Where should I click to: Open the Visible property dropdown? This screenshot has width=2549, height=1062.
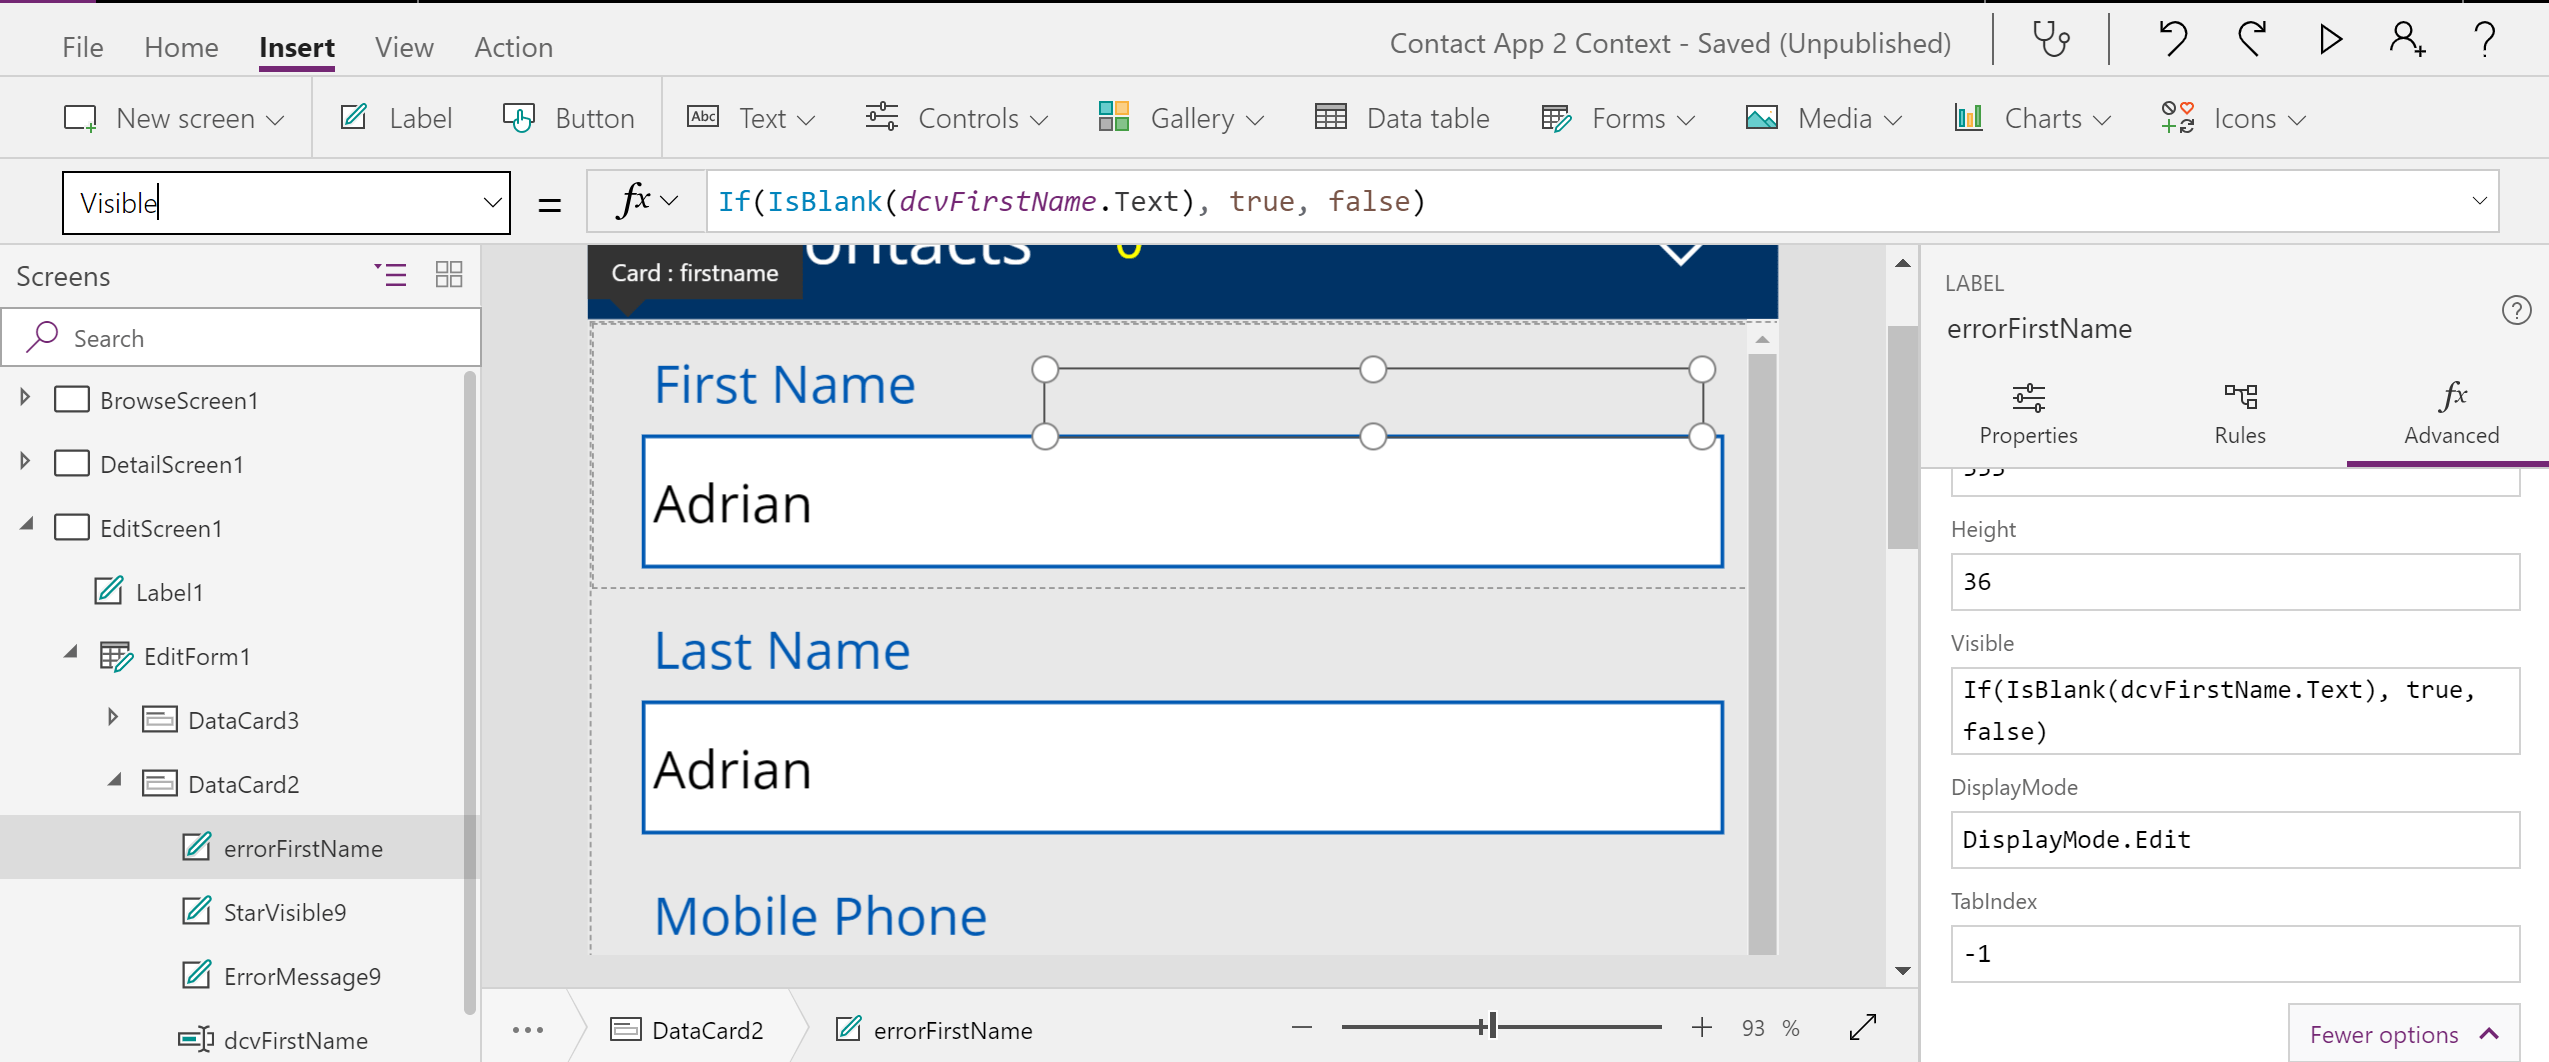(x=492, y=203)
